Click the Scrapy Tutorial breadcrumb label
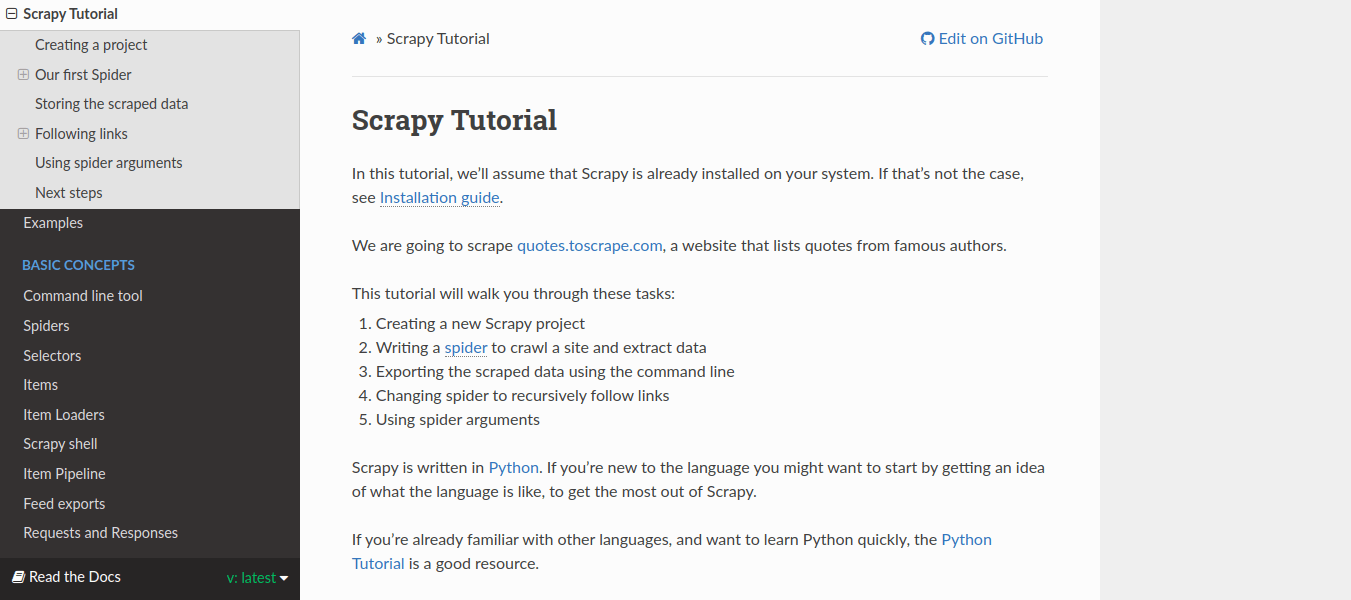Screen dimensions: 1351x600 [x=437, y=38]
